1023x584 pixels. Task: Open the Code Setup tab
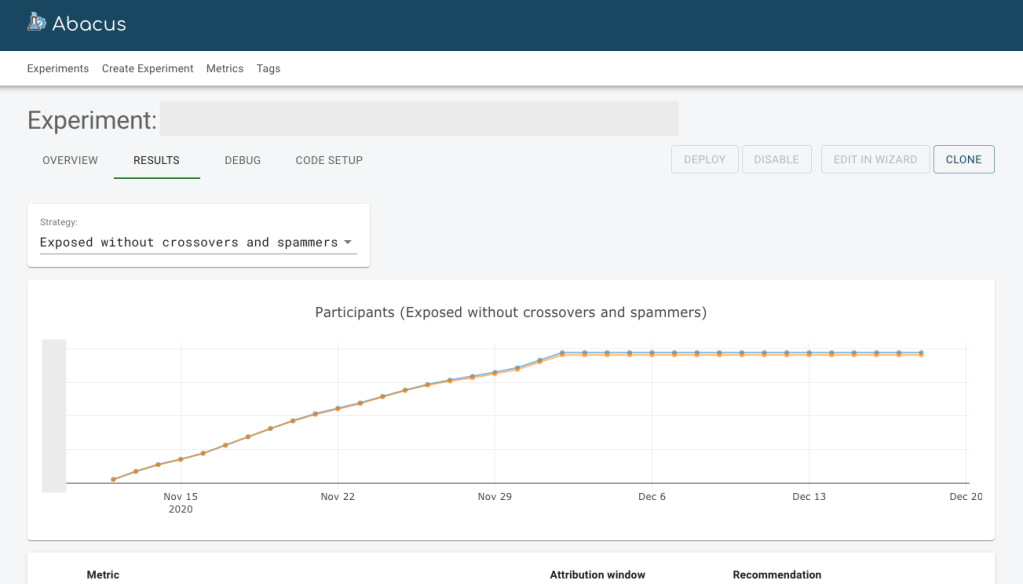pyautogui.click(x=329, y=160)
